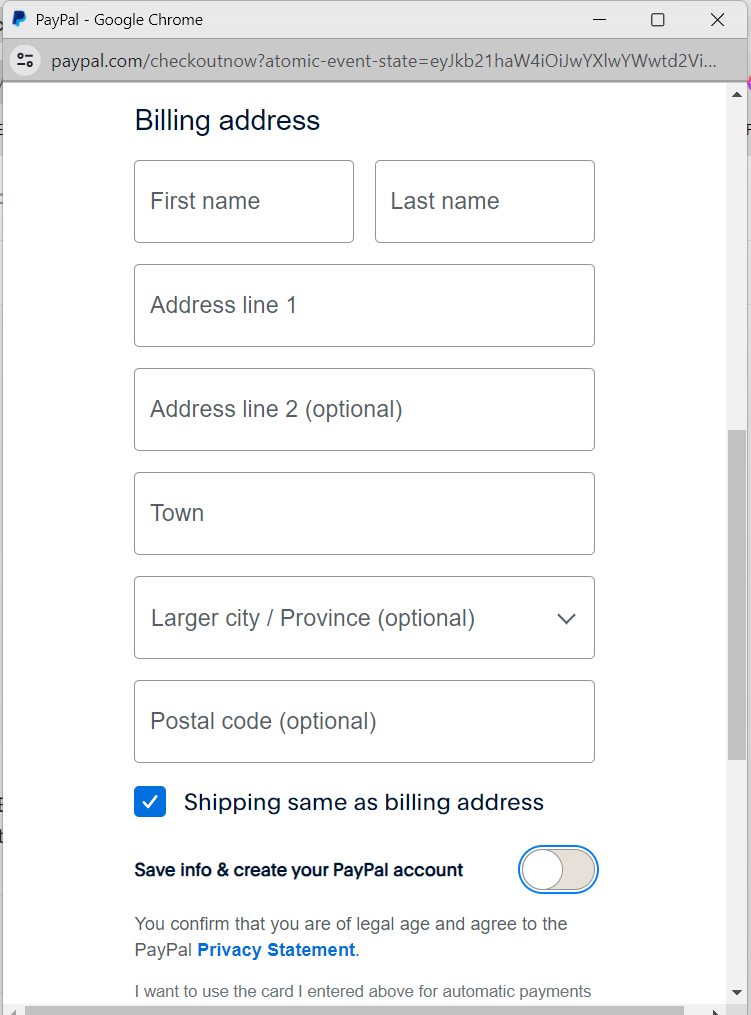
Task: Click the Billing address heading
Action: [227, 120]
